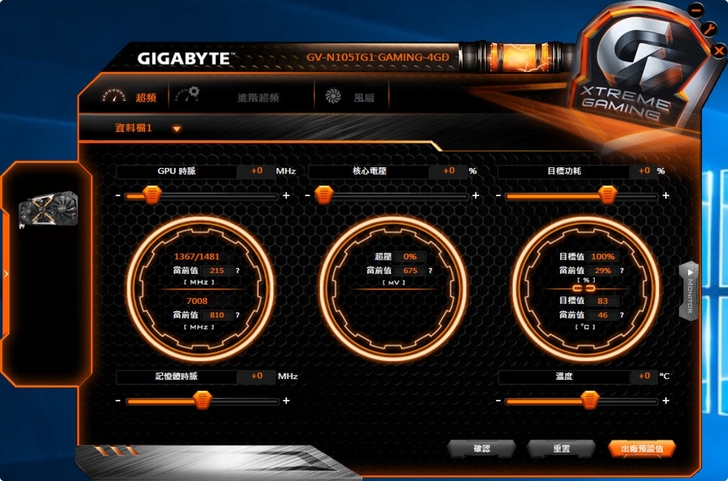This screenshot has width=728, height=481.
Task: Decrease 記憶體時脈 with minus button
Action: 118,401
